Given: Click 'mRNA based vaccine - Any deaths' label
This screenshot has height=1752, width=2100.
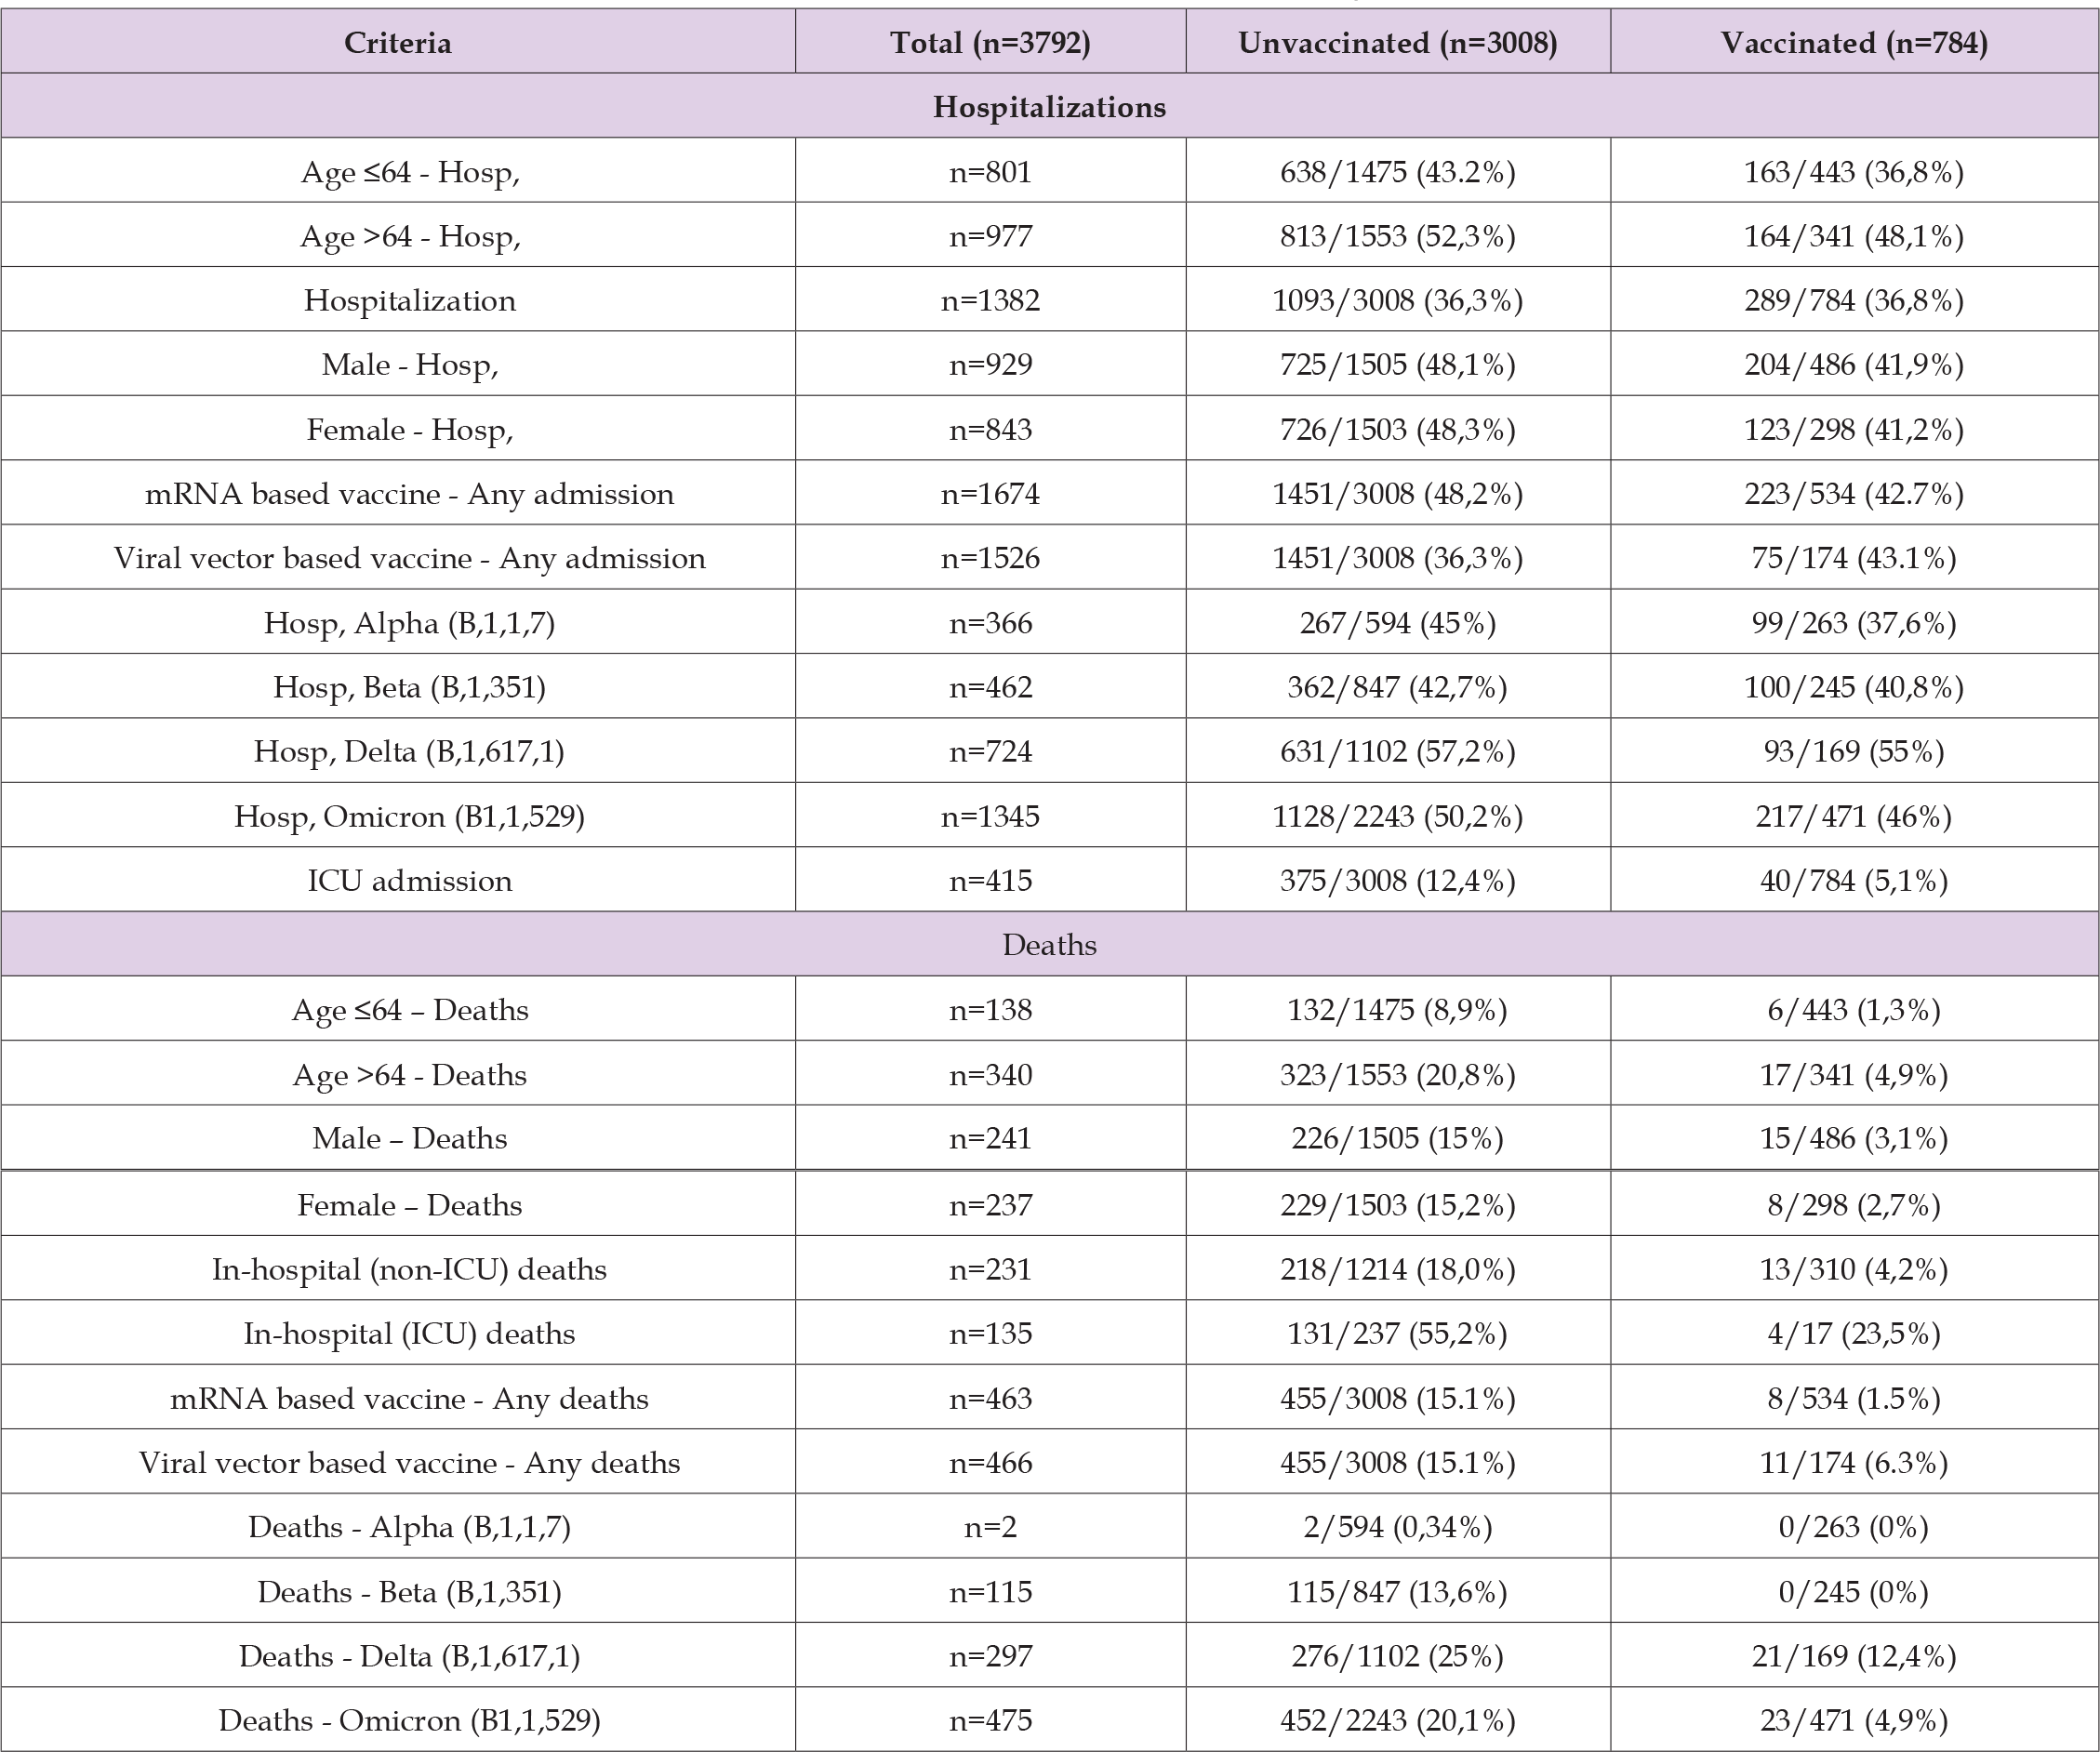Looking at the screenshot, I should tap(410, 1398).
